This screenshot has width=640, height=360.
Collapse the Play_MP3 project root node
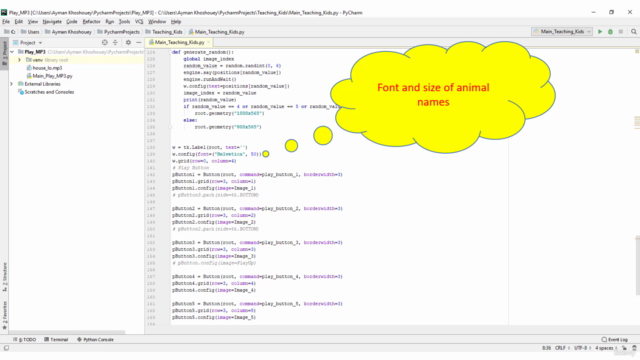(12, 52)
